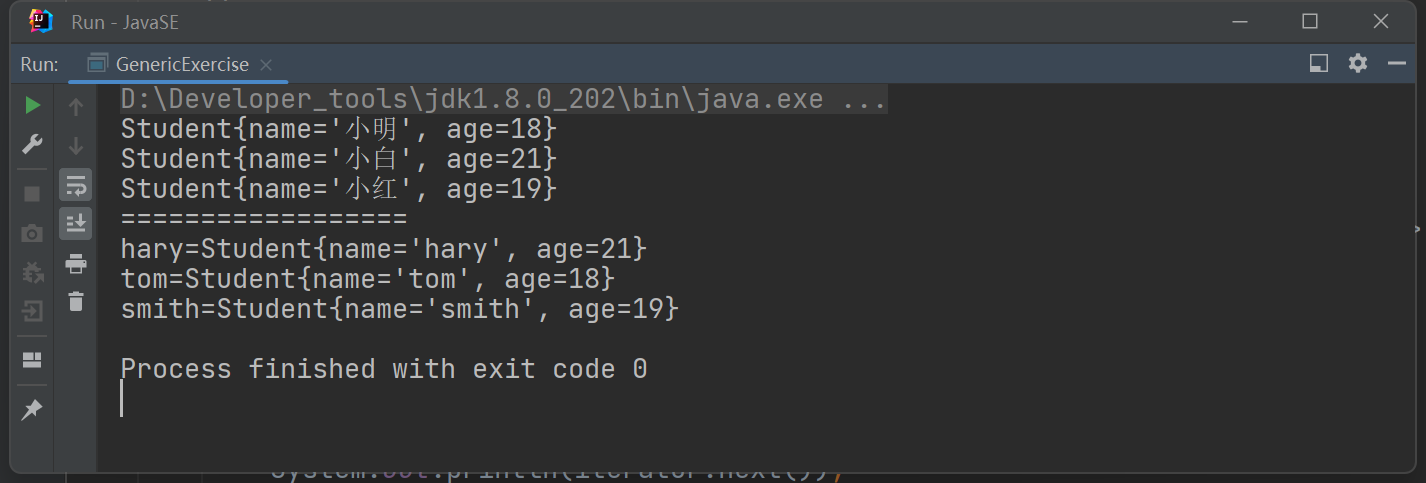Toggle Scroll to End of output

pyautogui.click(x=76, y=224)
